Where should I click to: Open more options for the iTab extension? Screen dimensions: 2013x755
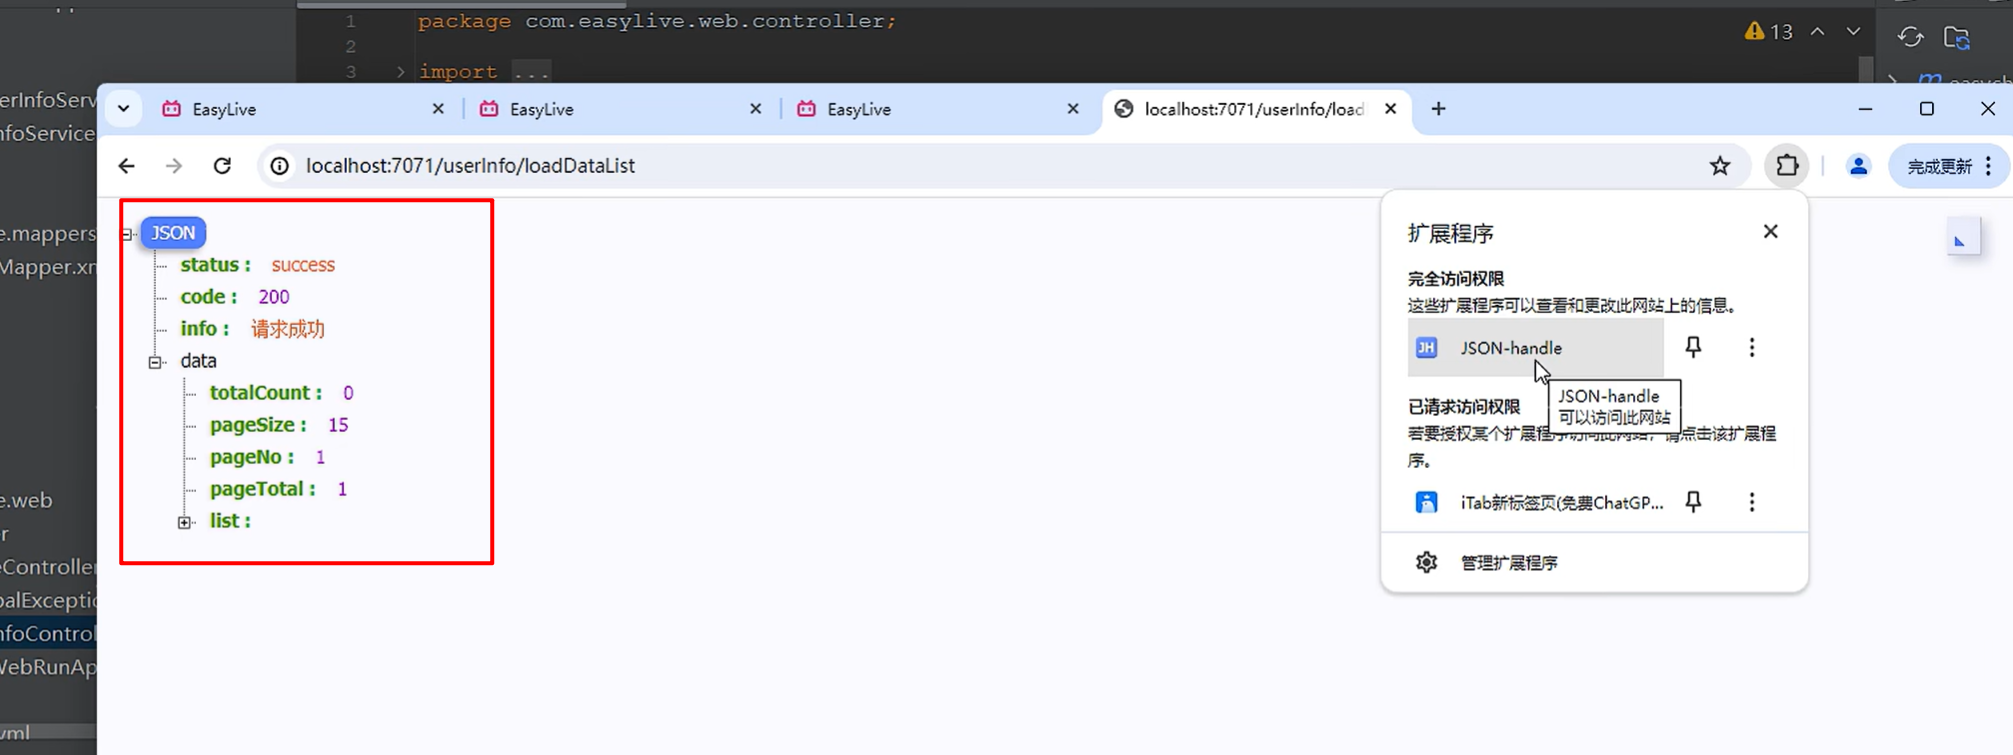tap(1751, 502)
